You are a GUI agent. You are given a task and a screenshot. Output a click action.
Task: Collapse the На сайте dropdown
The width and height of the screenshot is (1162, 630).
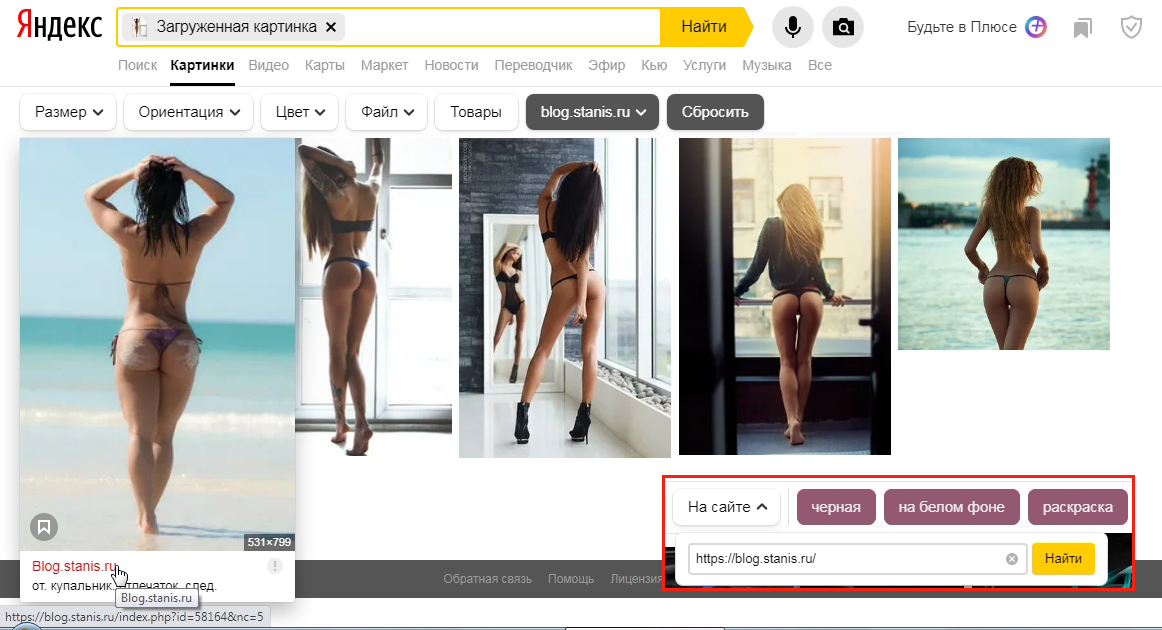tap(727, 507)
